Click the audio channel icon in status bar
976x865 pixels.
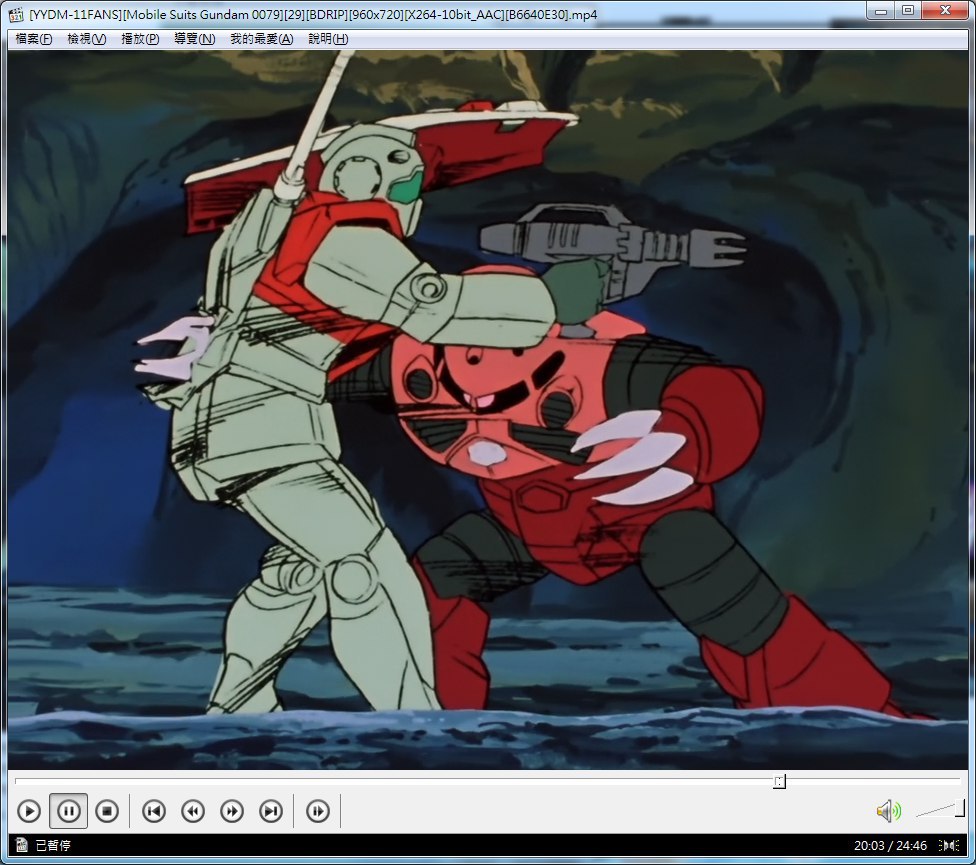coord(948,846)
